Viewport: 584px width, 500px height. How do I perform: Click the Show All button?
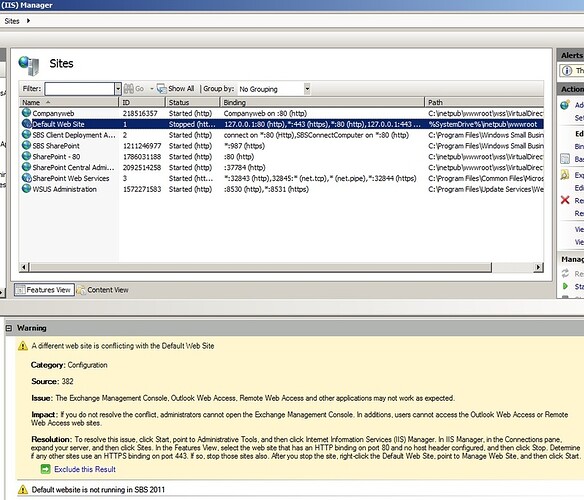(x=176, y=89)
